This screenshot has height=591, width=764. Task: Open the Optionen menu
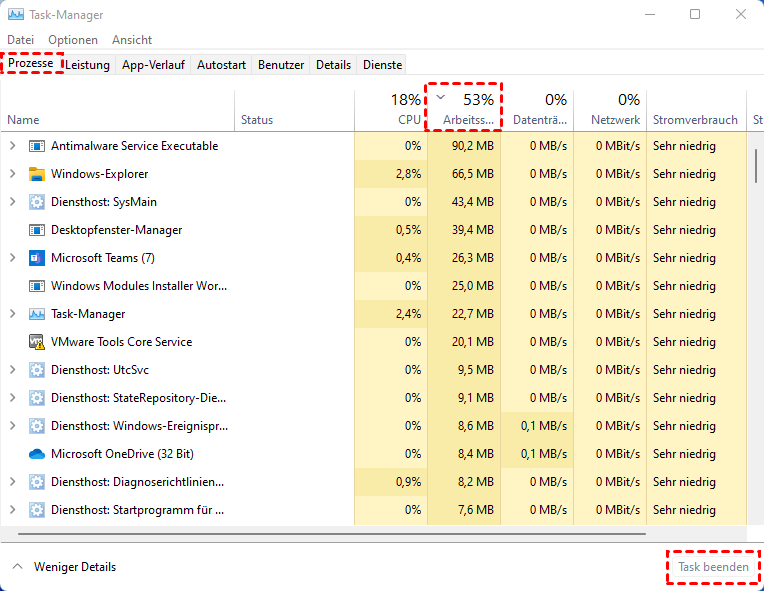pyautogui.click(x=73, y=40)
